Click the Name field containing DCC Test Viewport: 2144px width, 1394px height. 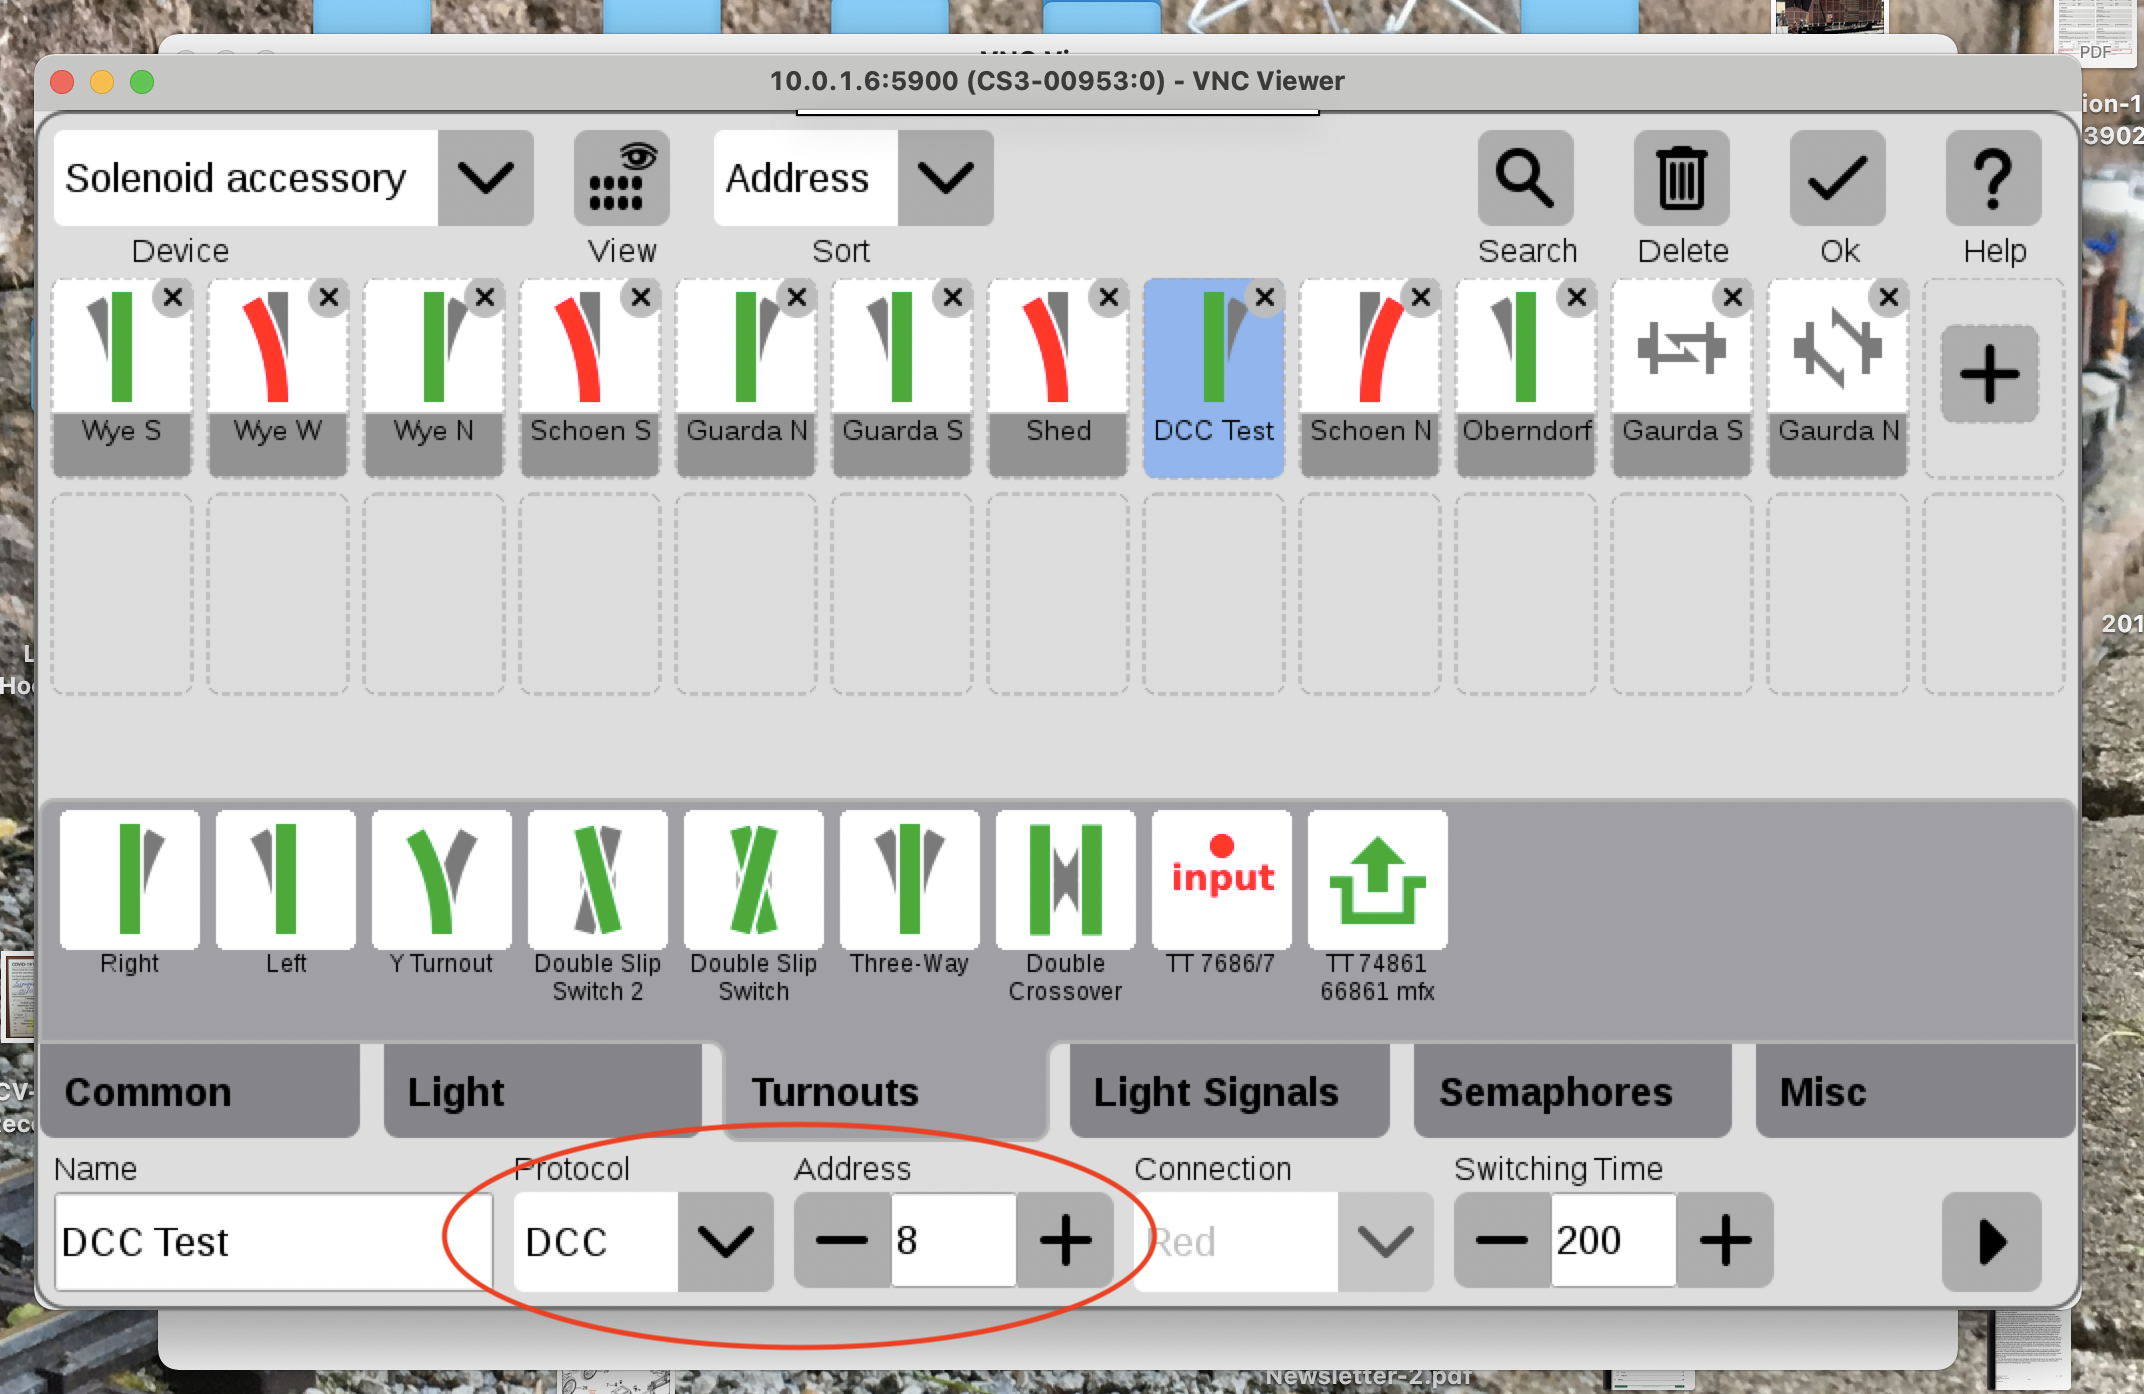[274, 1241]
